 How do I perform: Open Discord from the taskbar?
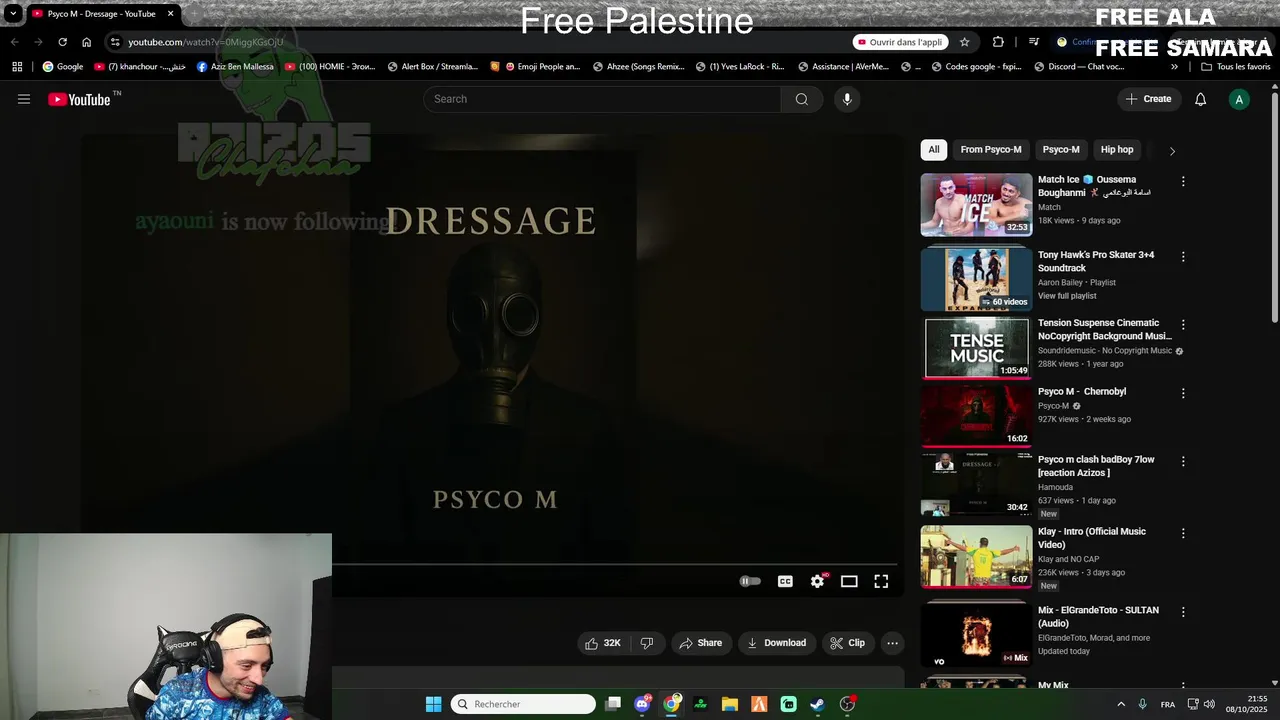(642, 704)
